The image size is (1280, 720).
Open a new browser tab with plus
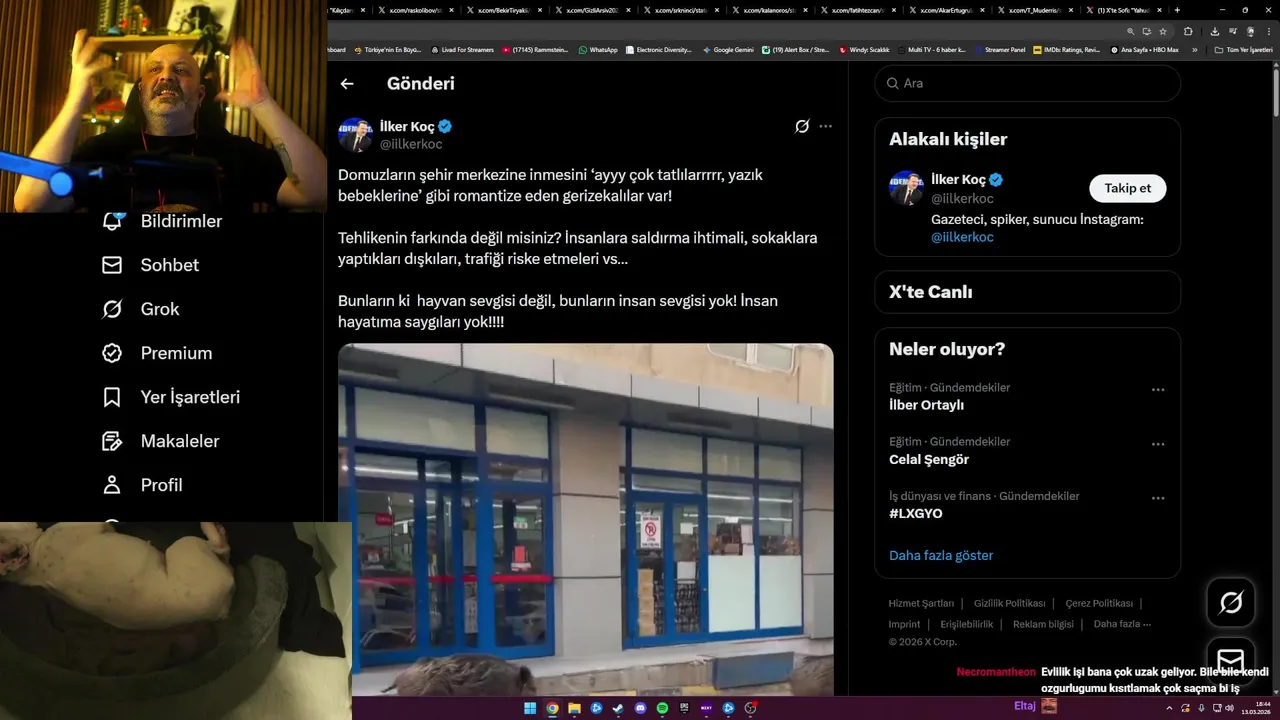pos(1177,10)
